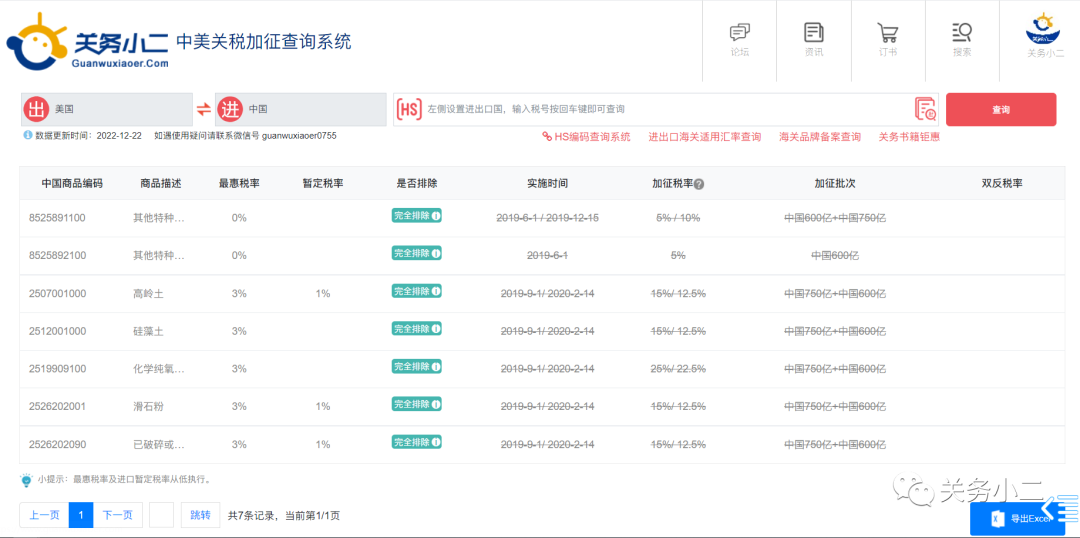Click the 滑石粉 description cell
This screenshot has height=538, width=1080.
tap(148, 406)
